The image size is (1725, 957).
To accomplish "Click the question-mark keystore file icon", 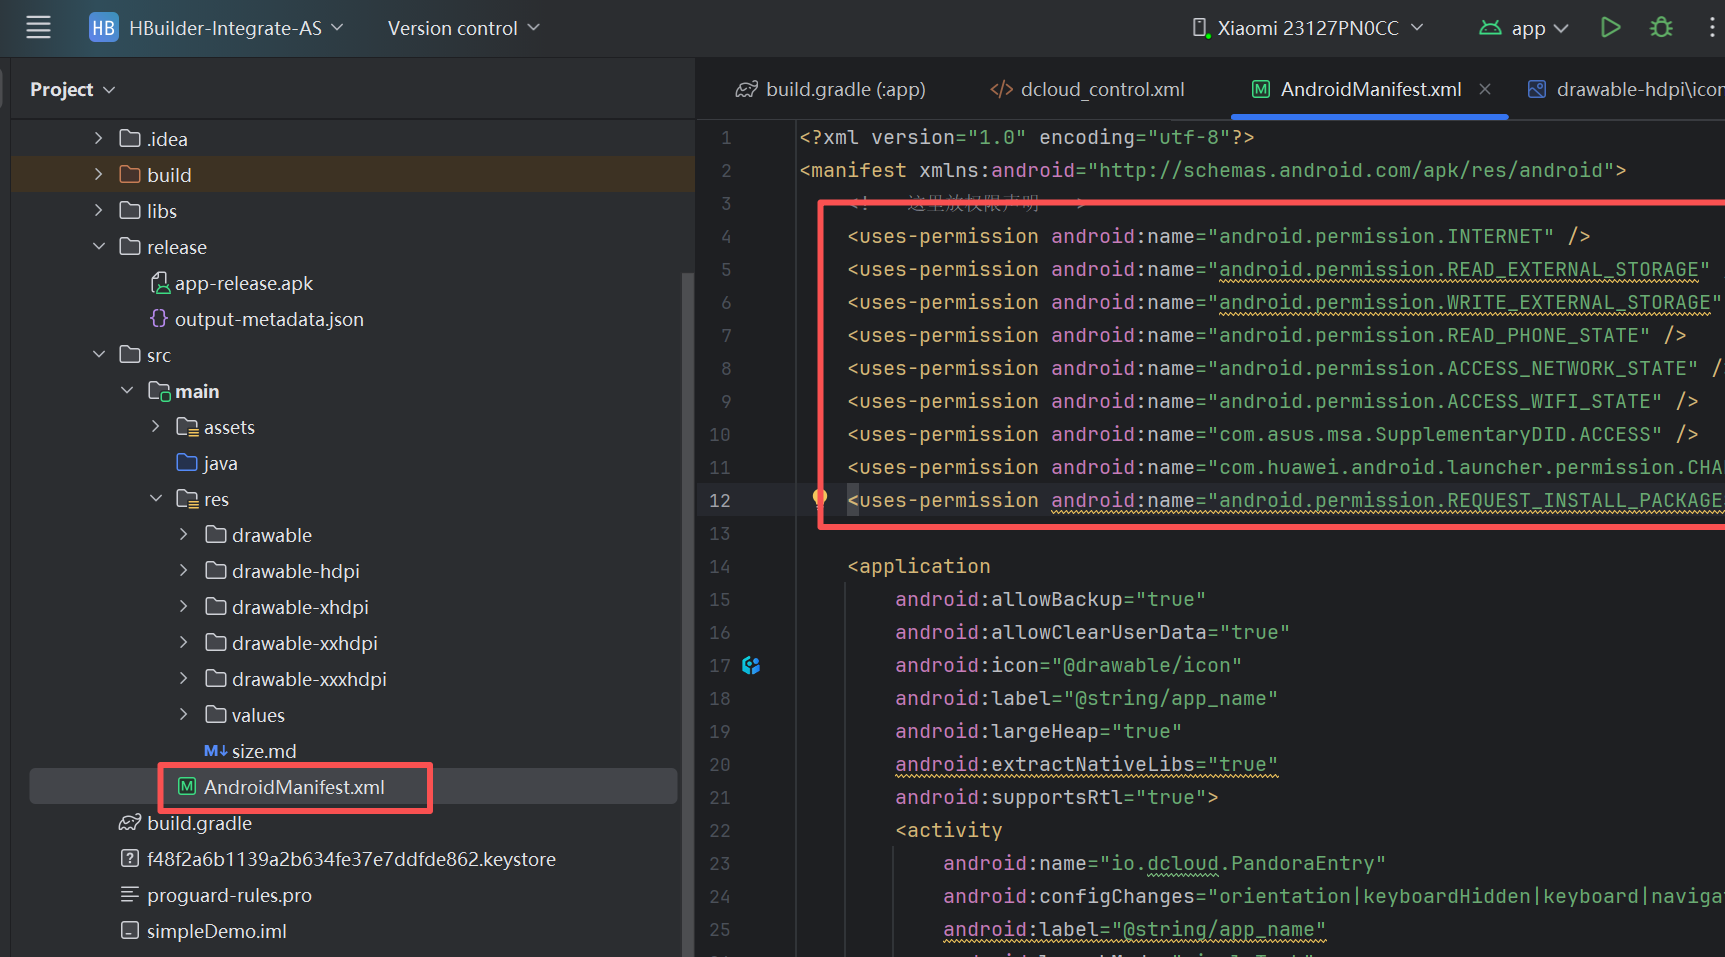I will [130, 858].
